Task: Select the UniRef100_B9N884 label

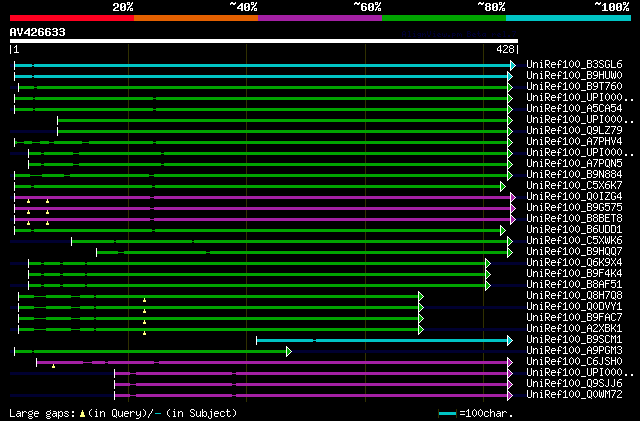Action: (x=574, y=175)
